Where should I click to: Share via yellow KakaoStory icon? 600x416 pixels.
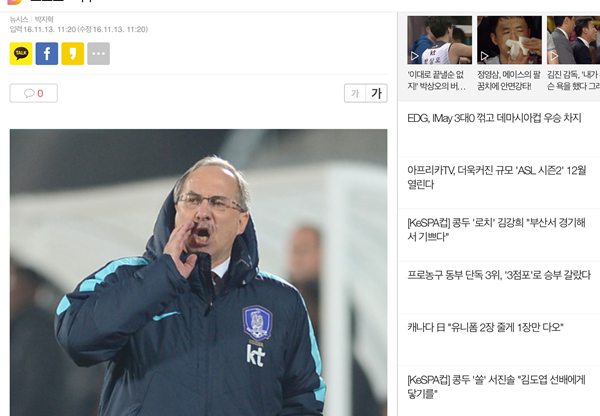[x=73, y=54]
